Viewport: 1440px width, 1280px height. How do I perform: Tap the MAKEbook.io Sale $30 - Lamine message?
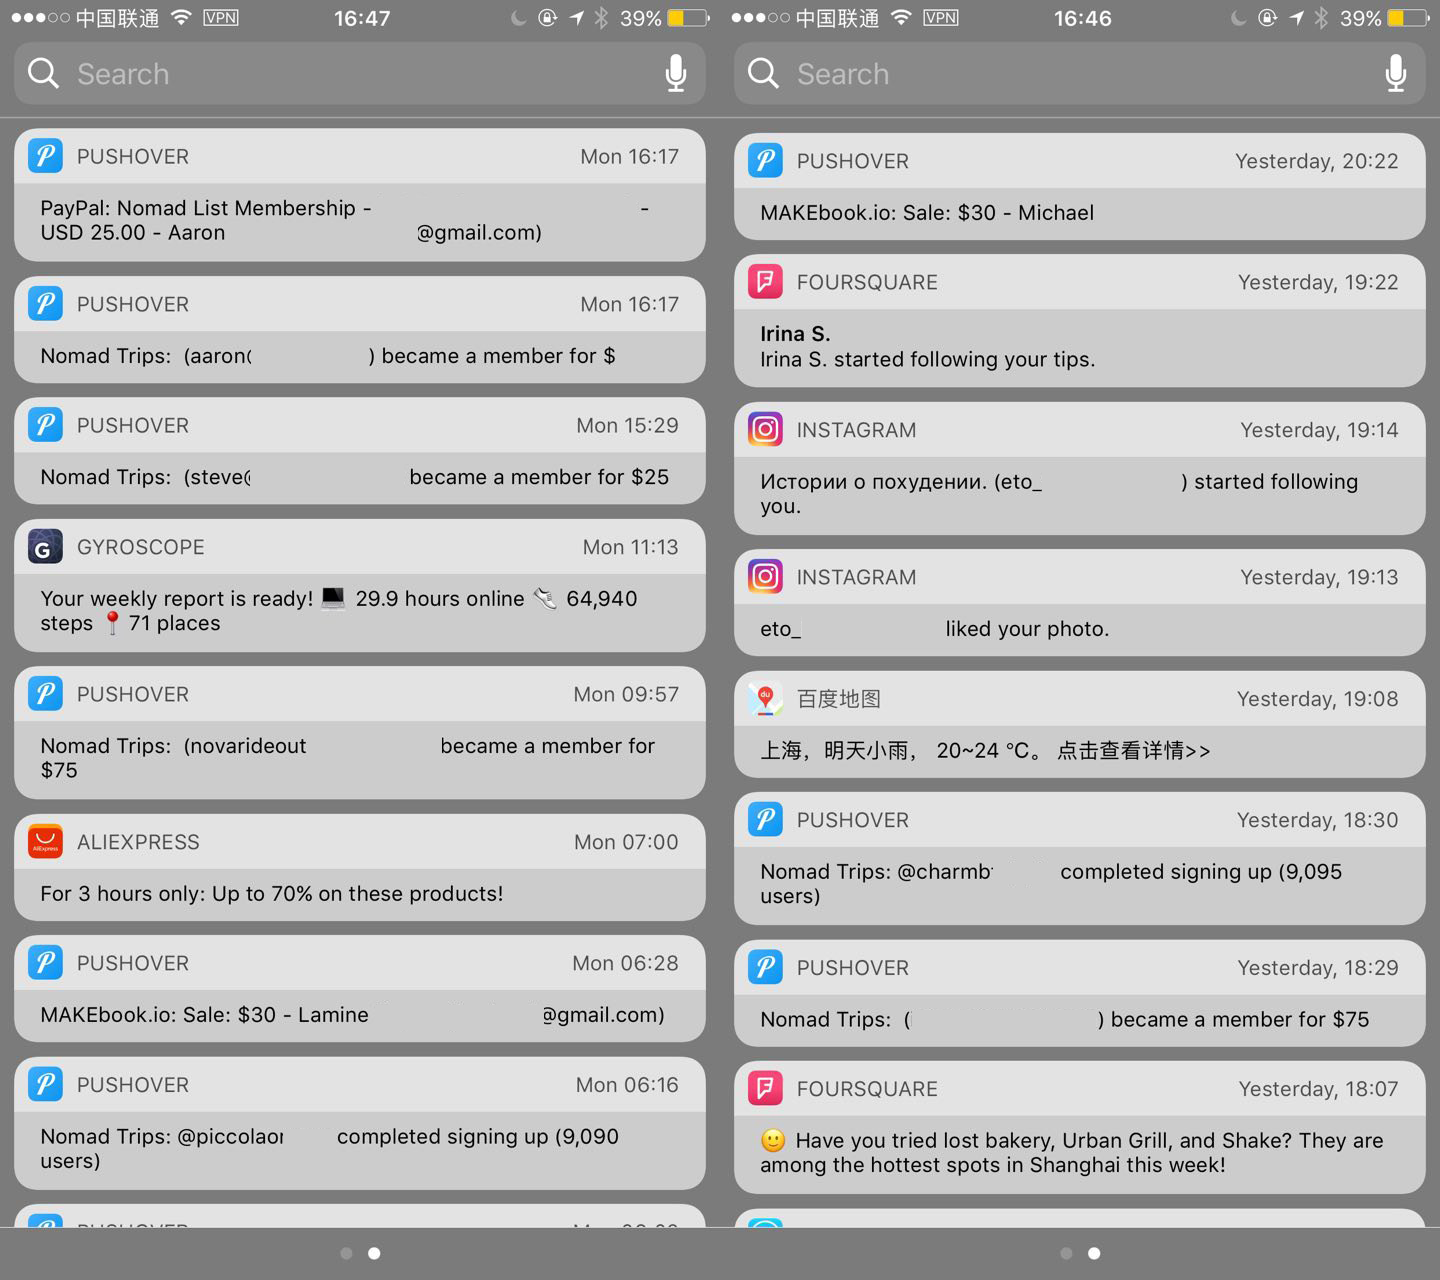(x=352, y=1015)
